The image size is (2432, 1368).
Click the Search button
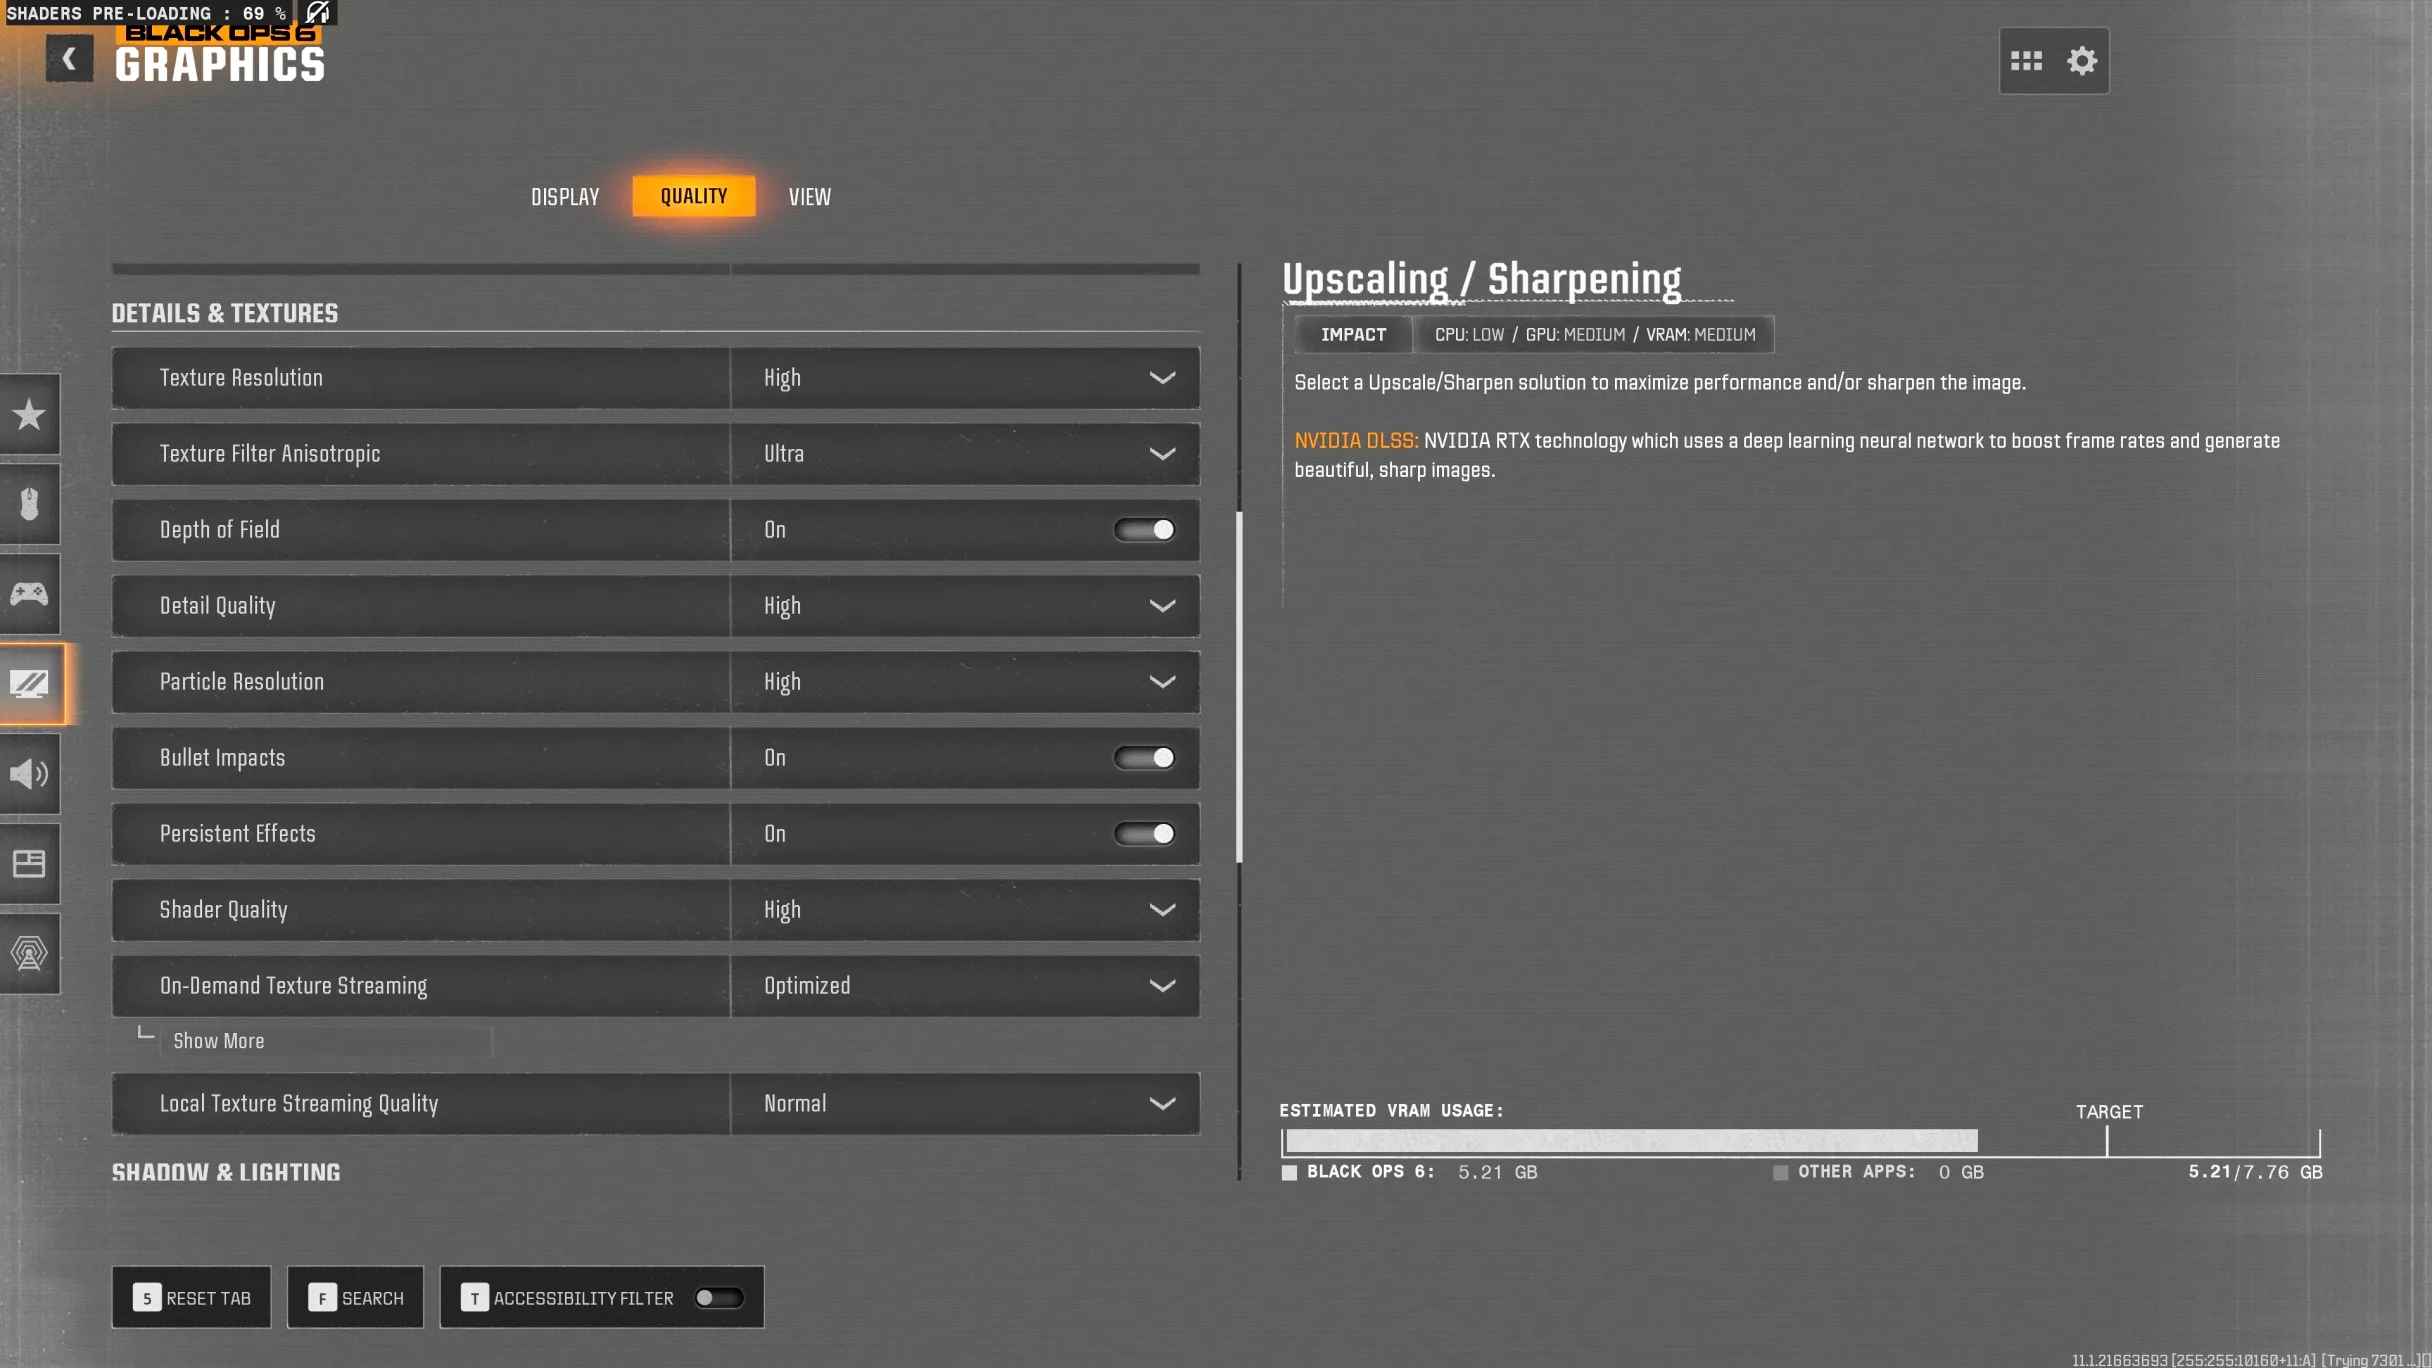pyautogui.click(x=355, y=1298)
